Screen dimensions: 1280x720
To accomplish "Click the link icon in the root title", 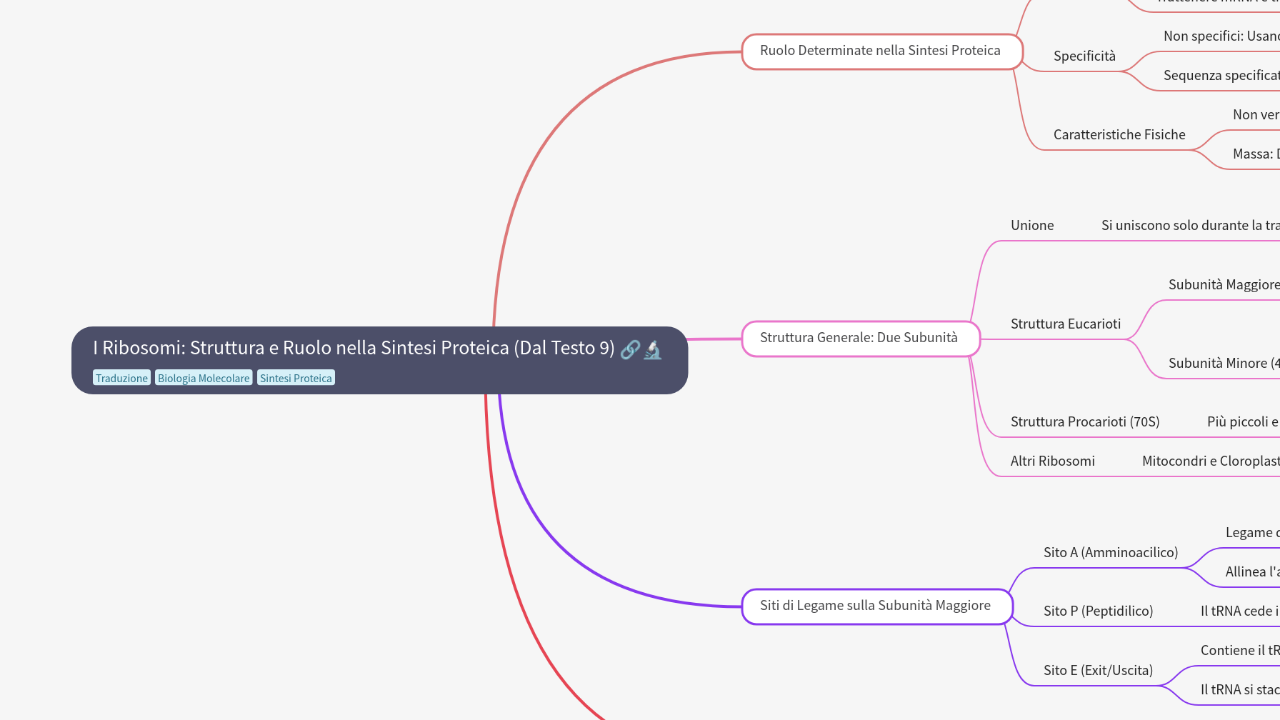I will tap(630, 349).
